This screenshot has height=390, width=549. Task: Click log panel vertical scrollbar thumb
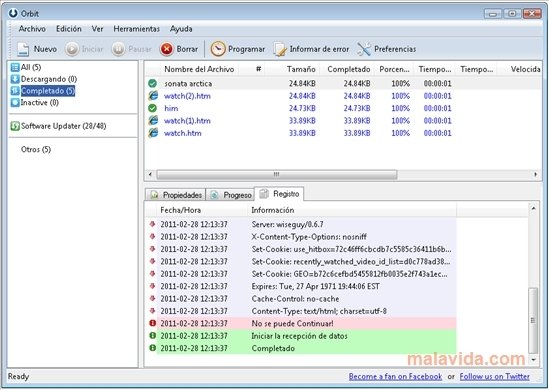(533, 320)
